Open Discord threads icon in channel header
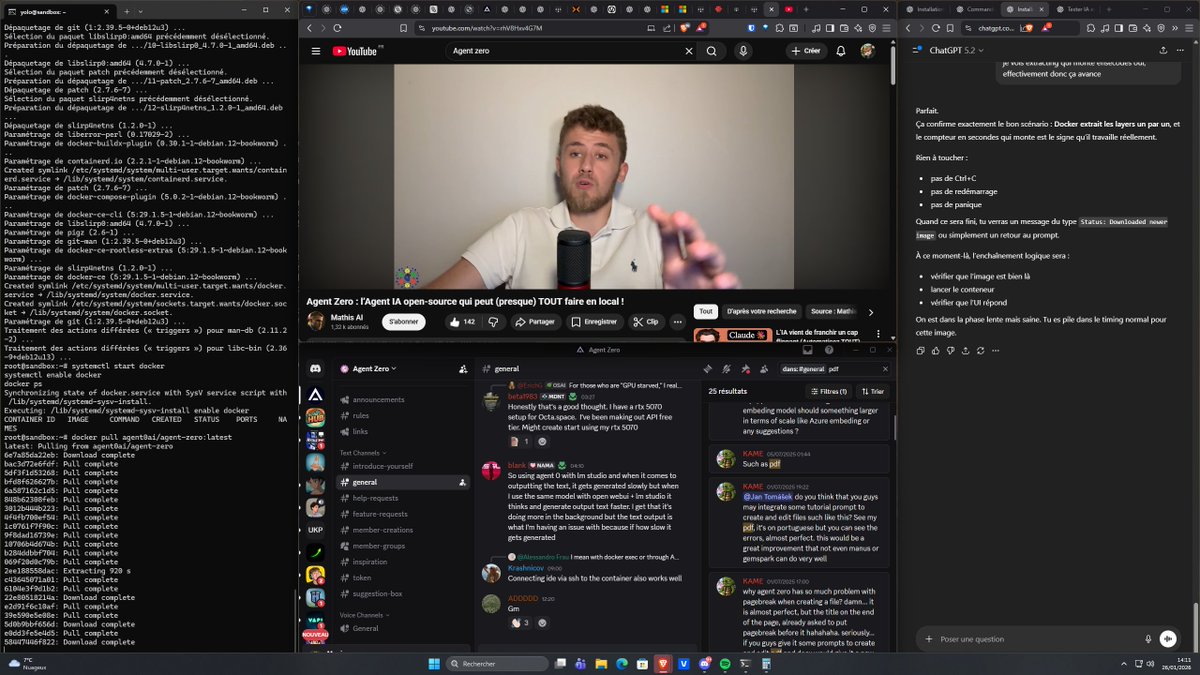The width and height of the screenshot is (1200, 675). pos(707,369)
